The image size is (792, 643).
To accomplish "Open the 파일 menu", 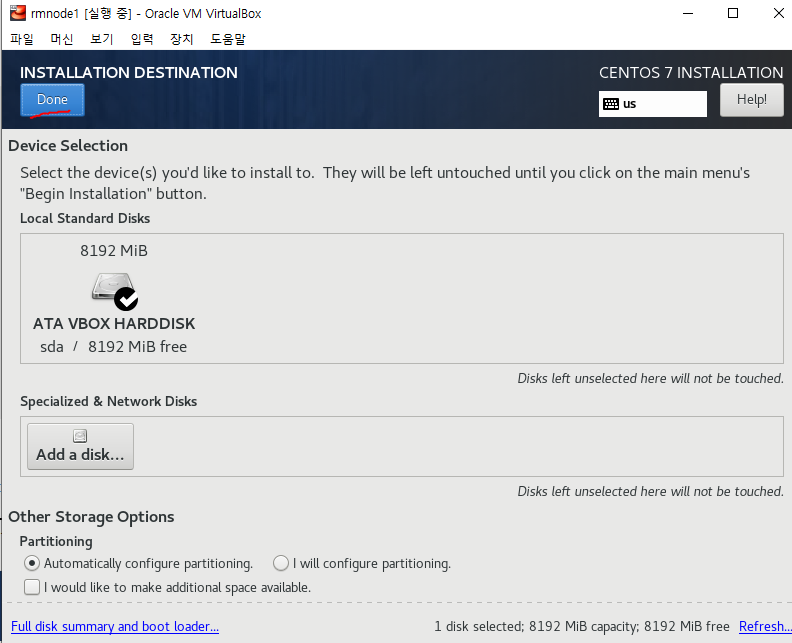I will point(22,39).
